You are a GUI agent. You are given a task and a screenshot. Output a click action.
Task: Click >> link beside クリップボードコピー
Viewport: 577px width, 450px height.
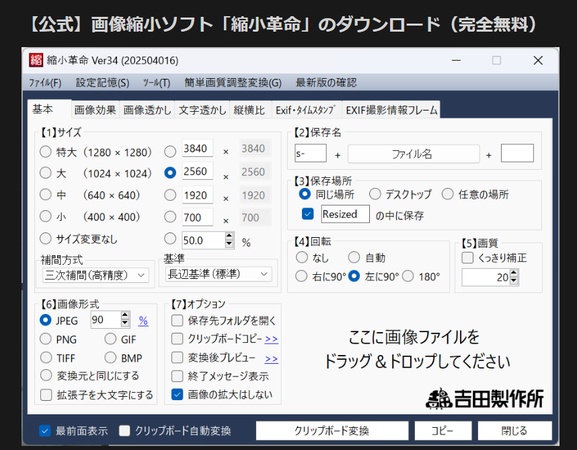coord(271,339)
